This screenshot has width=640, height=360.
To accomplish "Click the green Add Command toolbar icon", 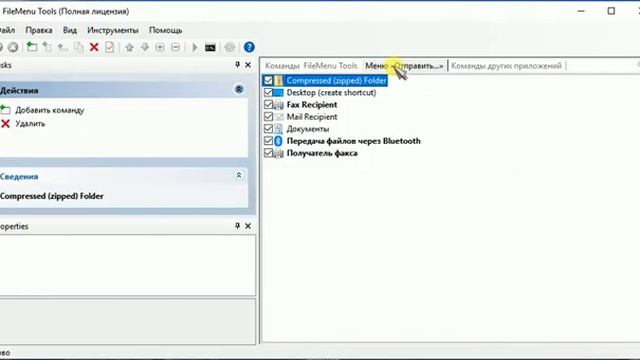I will 32,47.
